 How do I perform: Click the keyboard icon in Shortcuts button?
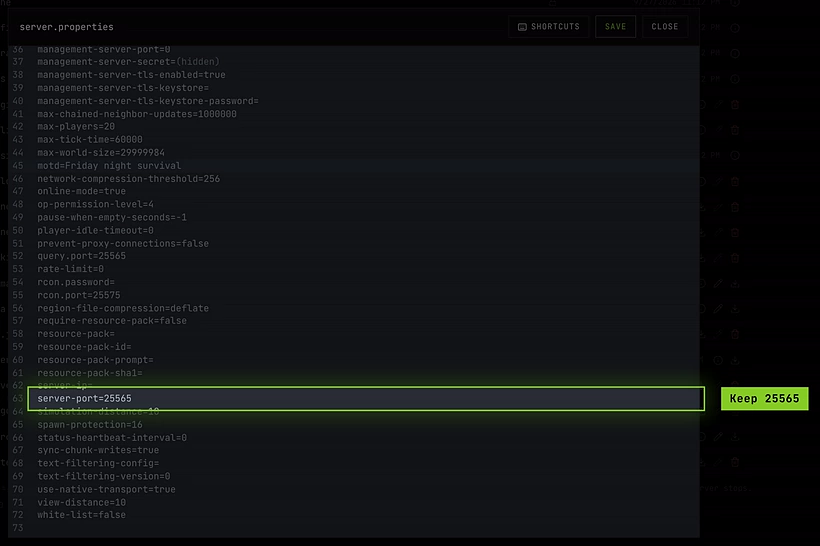tap(522, 27)
